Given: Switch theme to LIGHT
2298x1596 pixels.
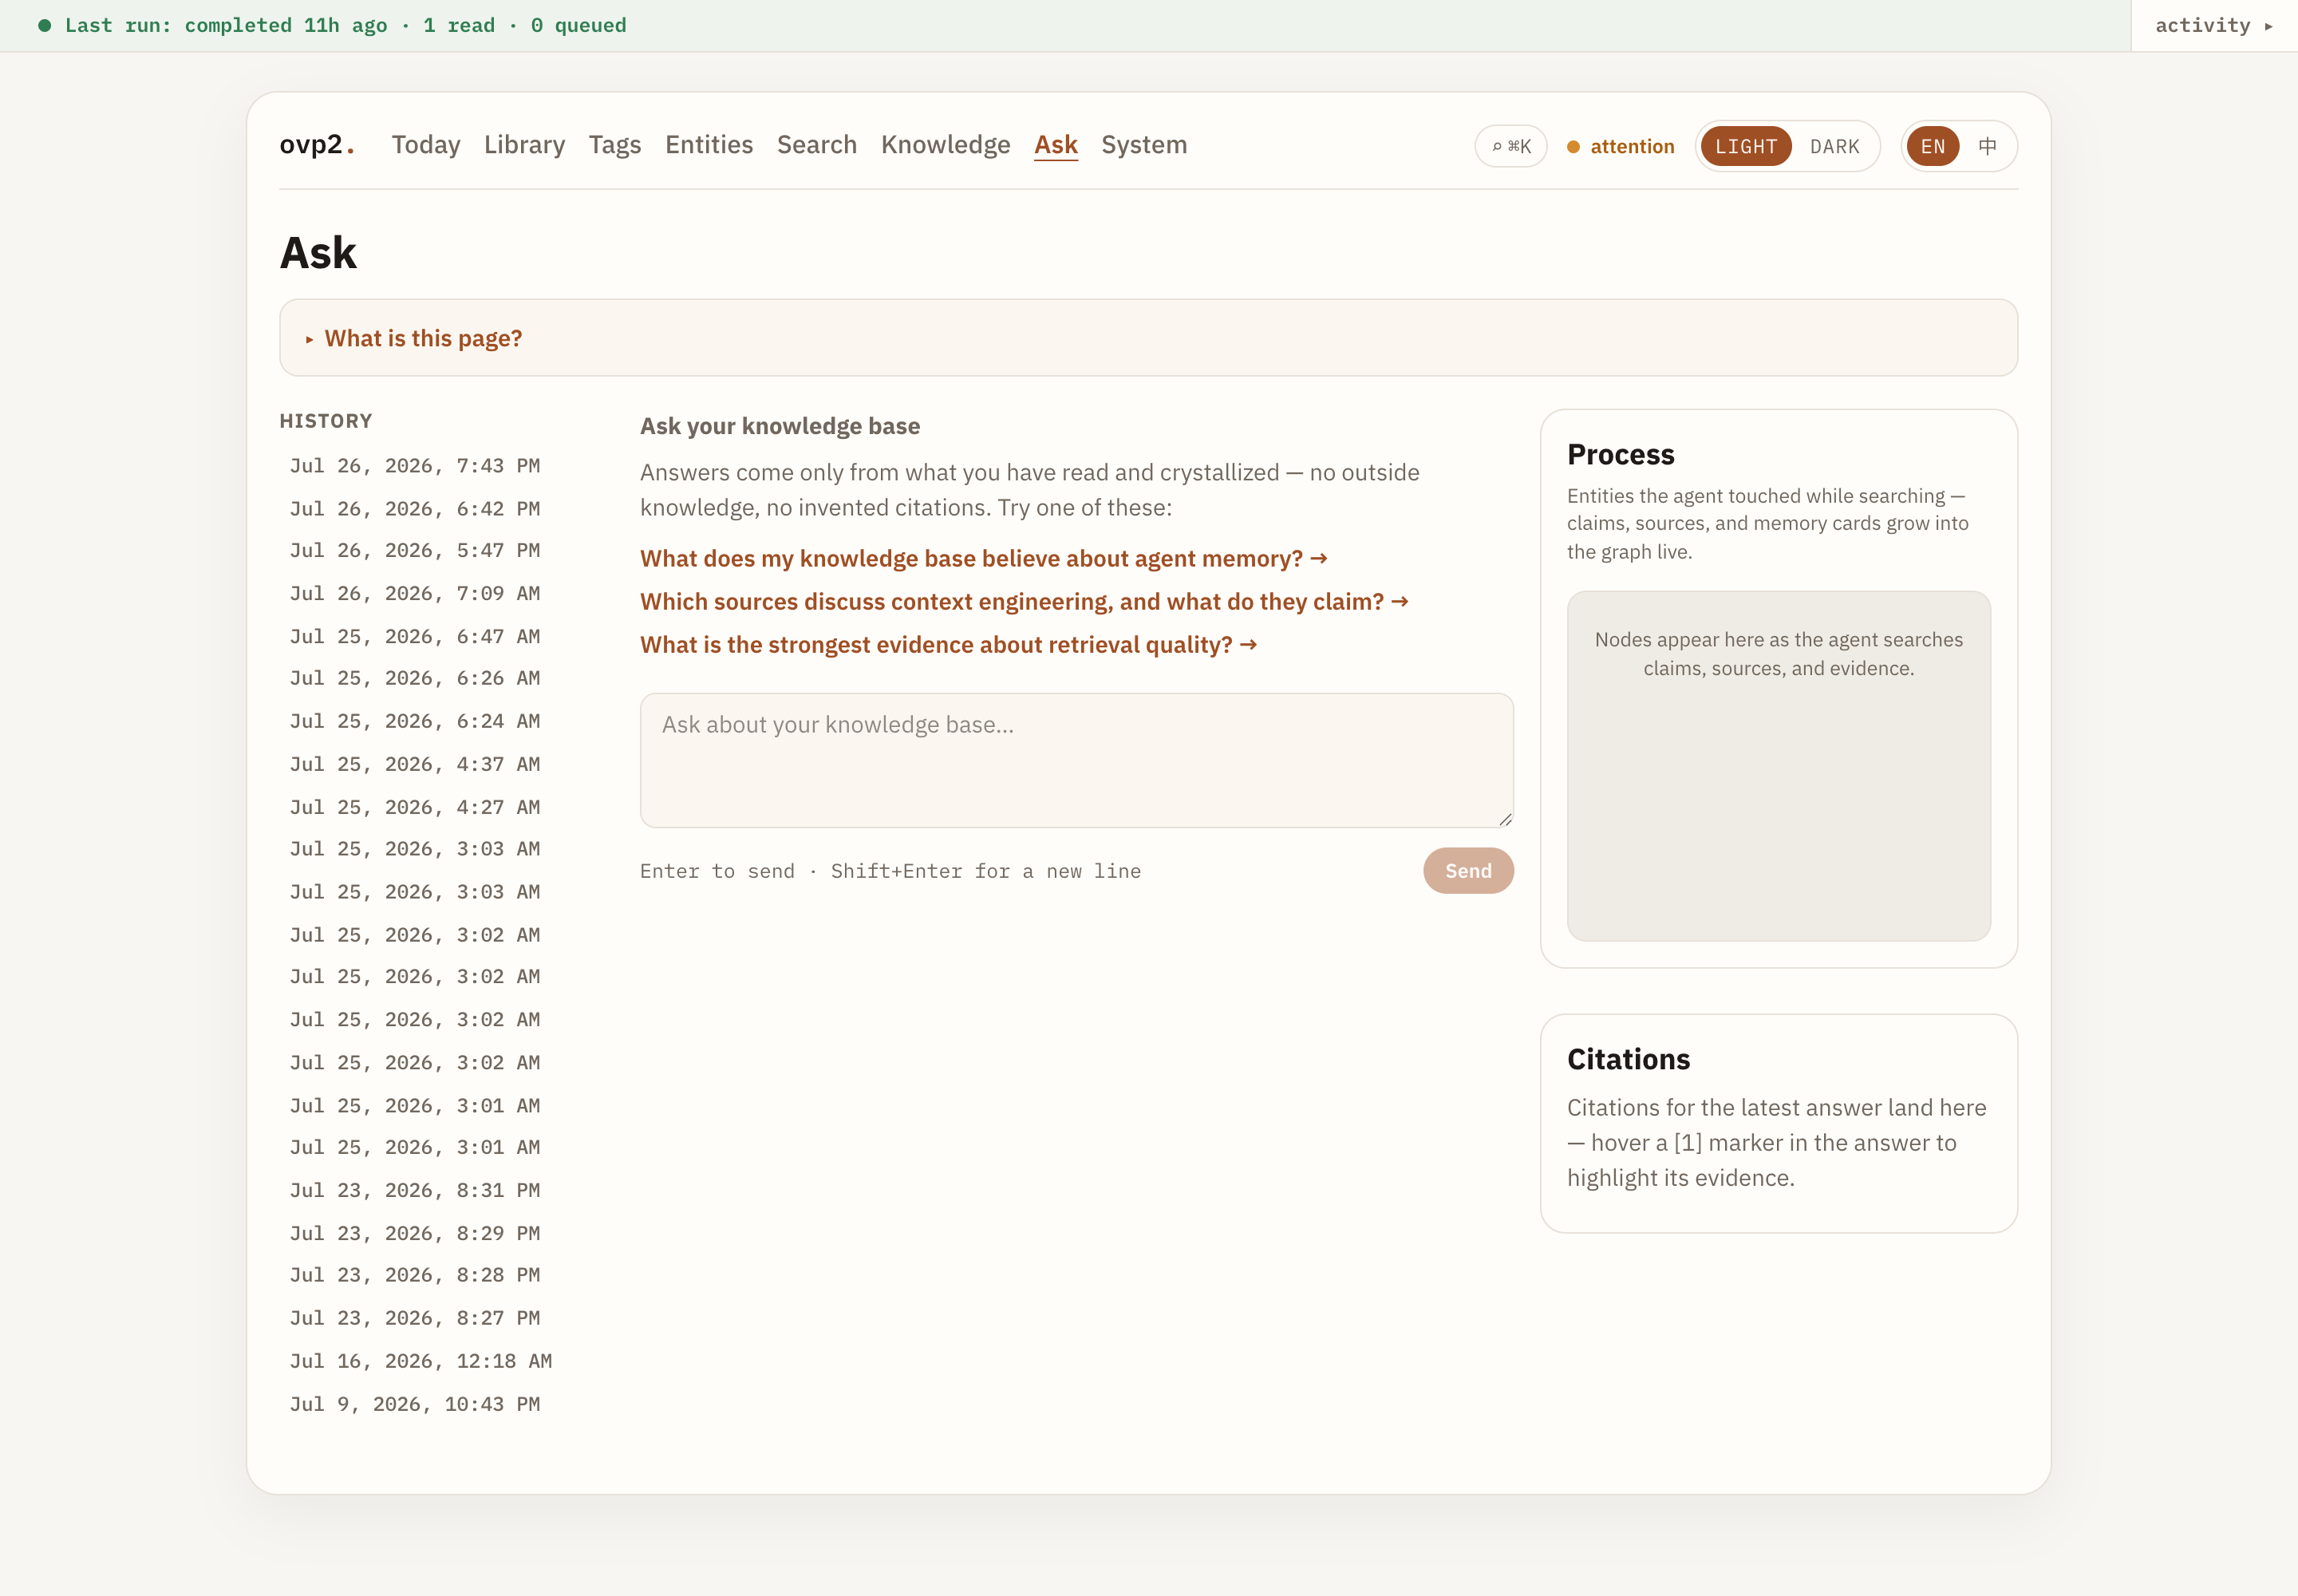Looking at the screenshot, I should (1745, 146).
